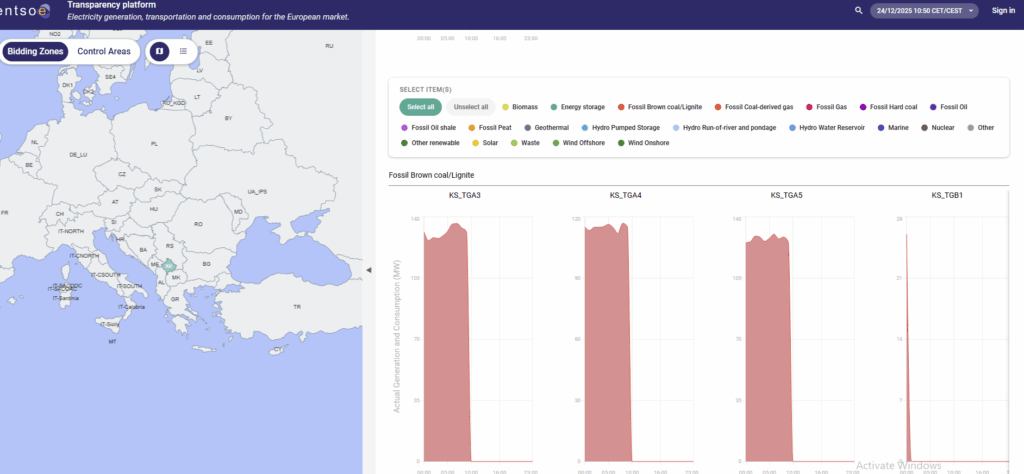Select the Control Areas tab
This screenshot has height=474, width=1024.
pos(104,51)
